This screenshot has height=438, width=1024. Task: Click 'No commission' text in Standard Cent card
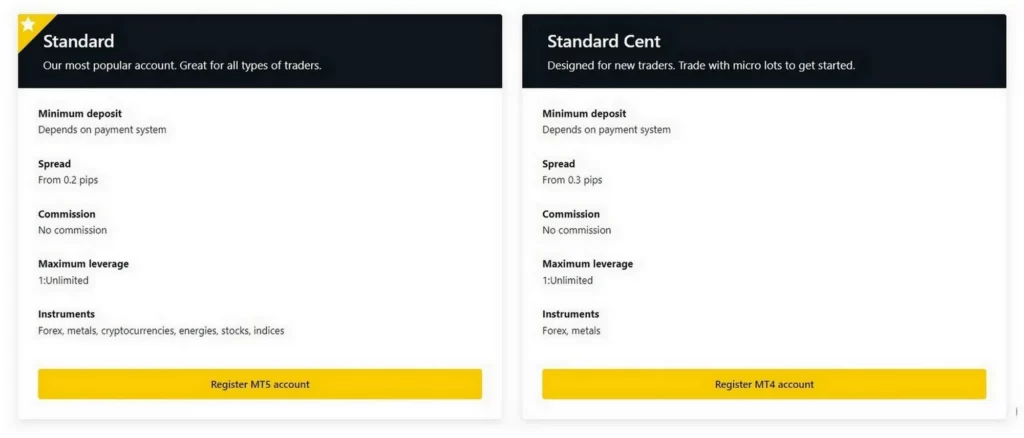[x=576, y=230]
